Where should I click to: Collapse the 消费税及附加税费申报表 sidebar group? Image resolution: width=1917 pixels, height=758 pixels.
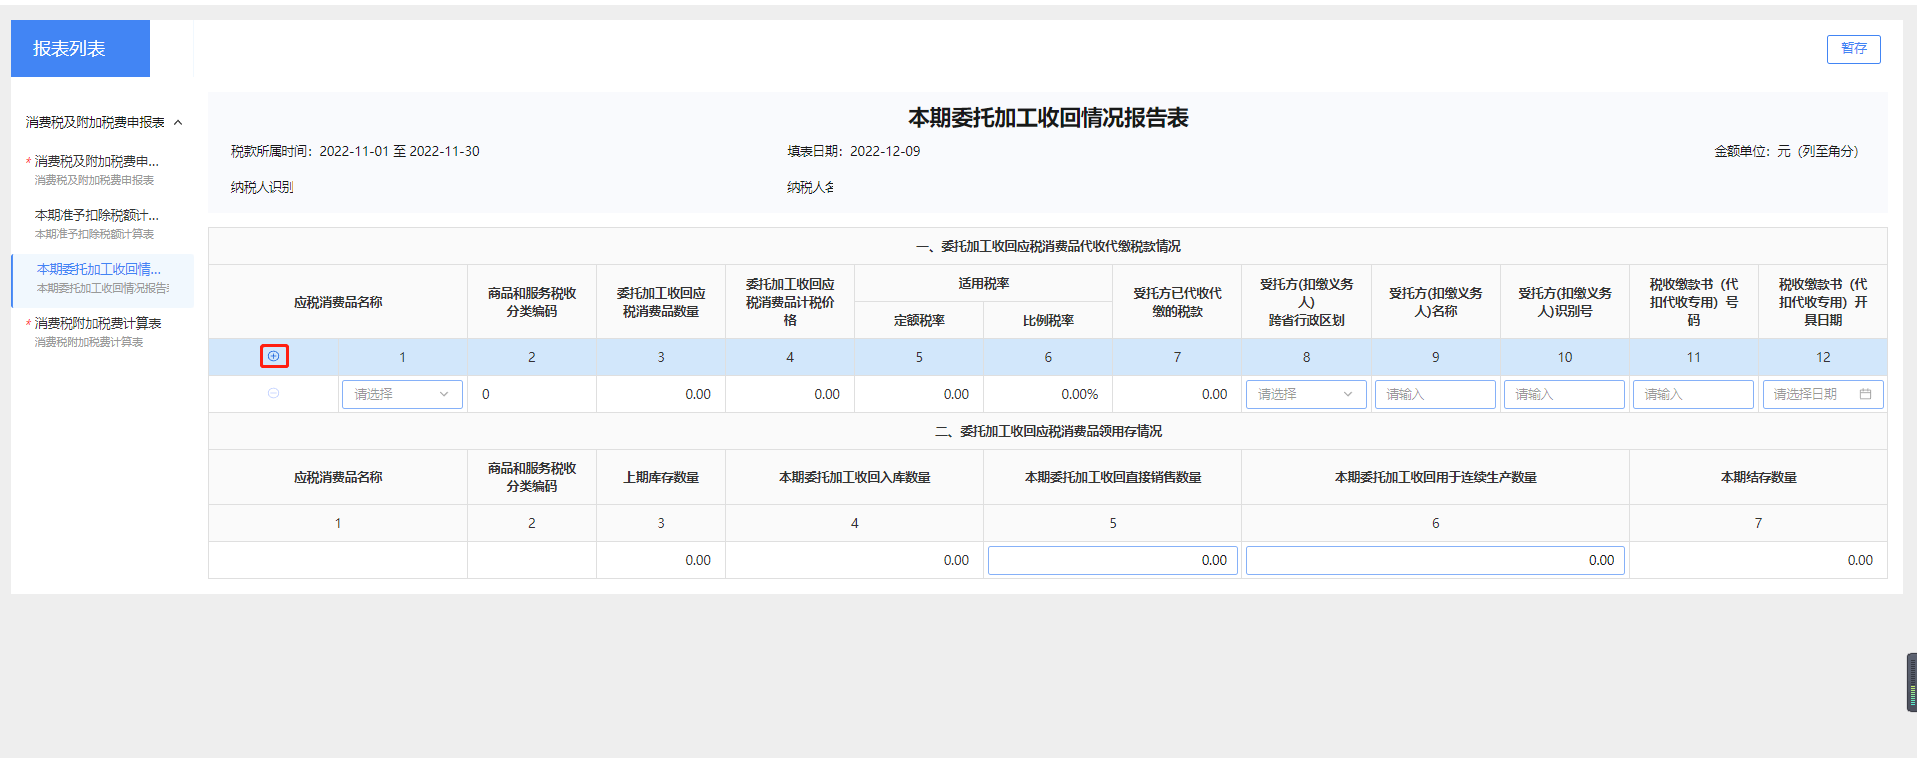click(x=178, y=123)
